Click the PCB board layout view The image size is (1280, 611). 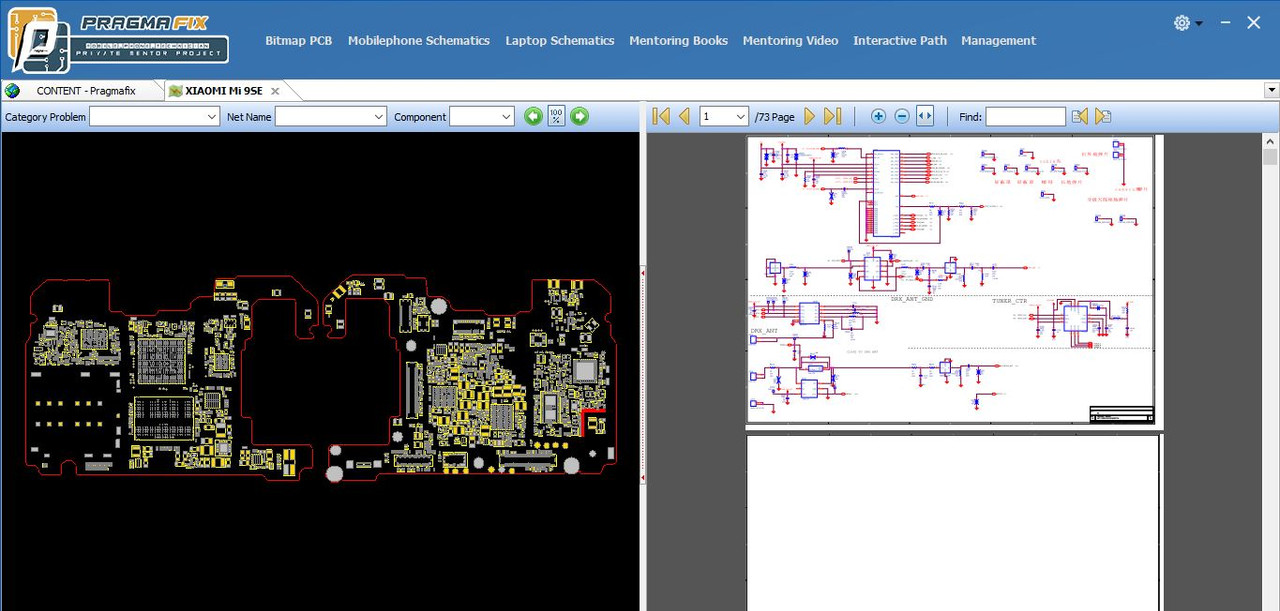[x=321, y=380]
